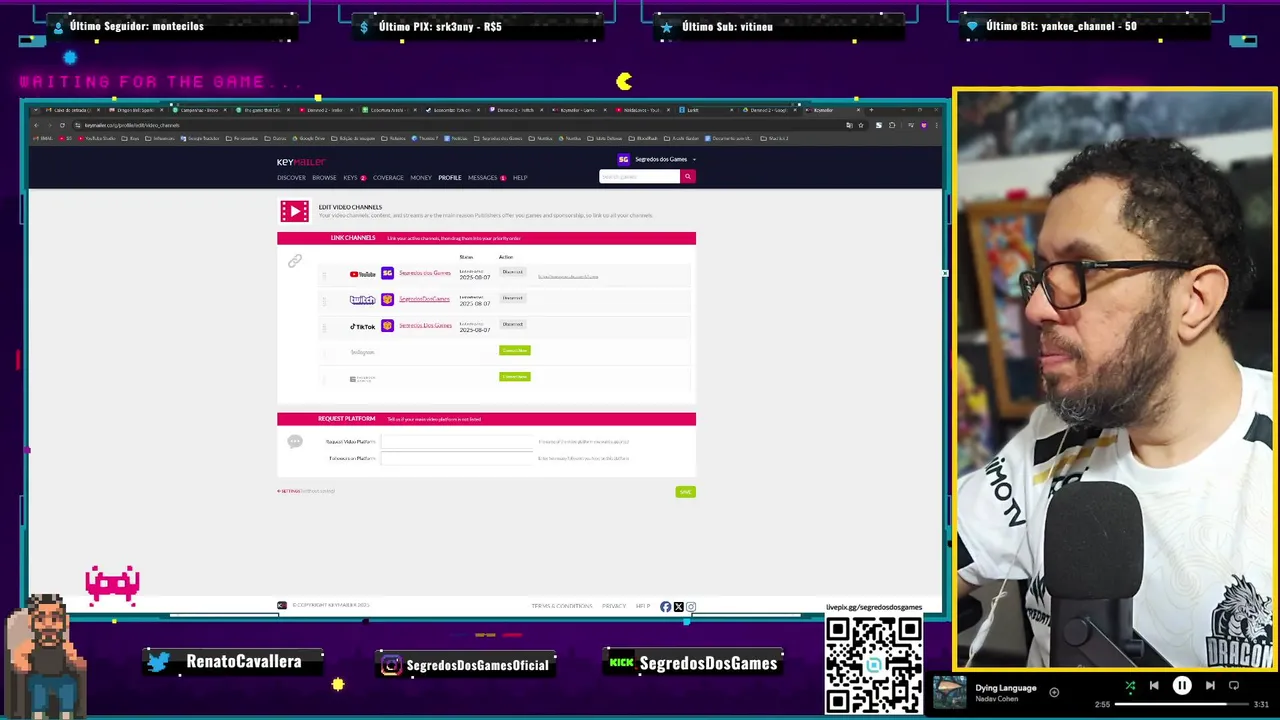
Task: Click the Twitch row drag handle
Action: 324,300
